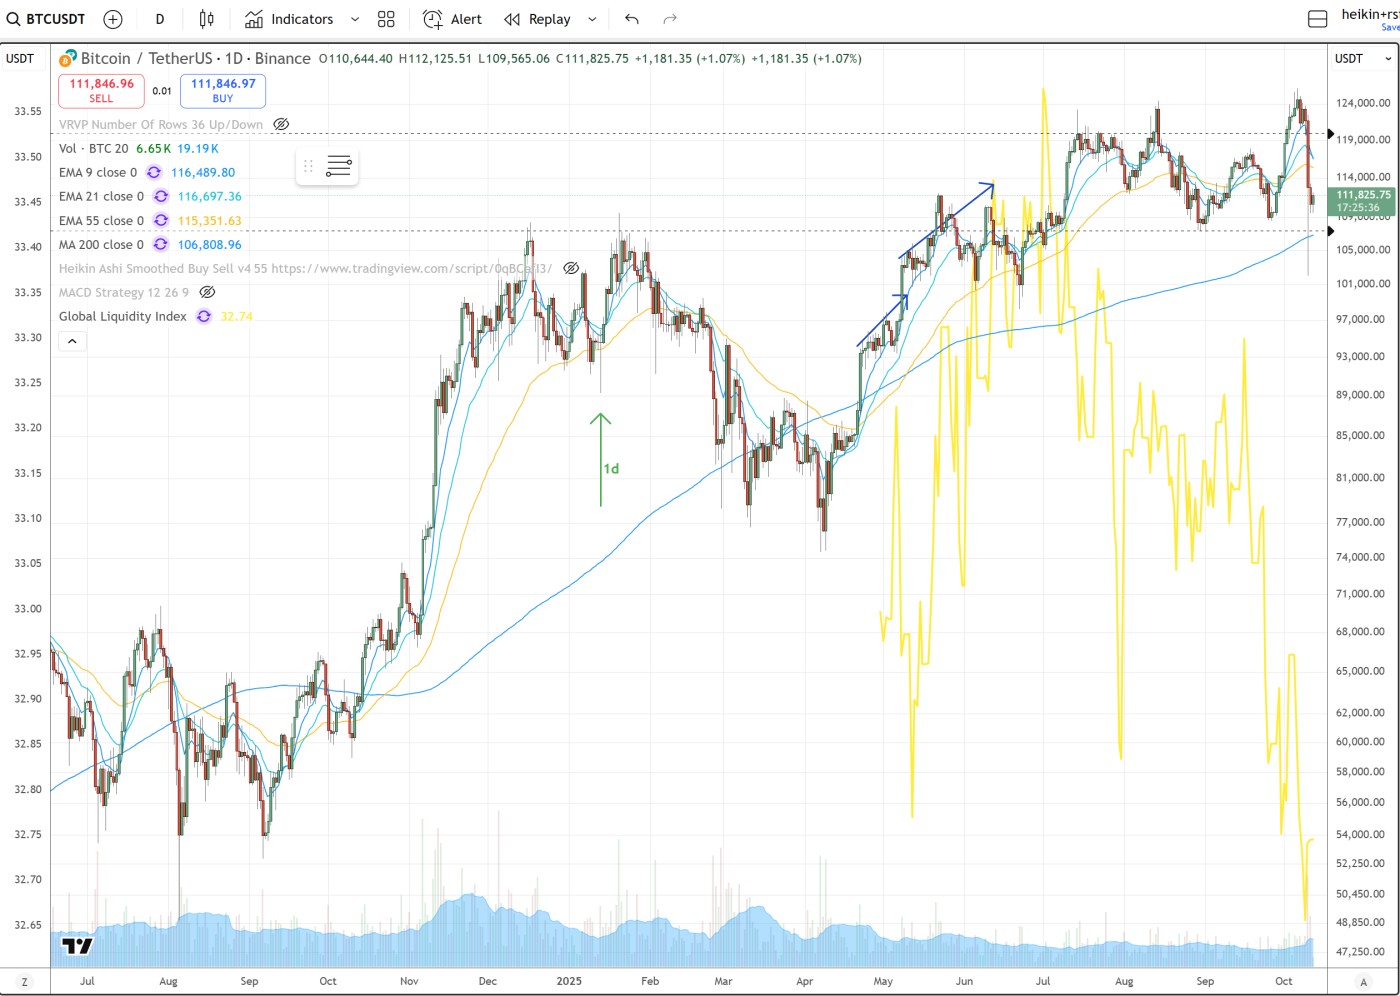Open the D timeframe interval menu
This screenshot has height=996, width=1400.
(160, 19)
